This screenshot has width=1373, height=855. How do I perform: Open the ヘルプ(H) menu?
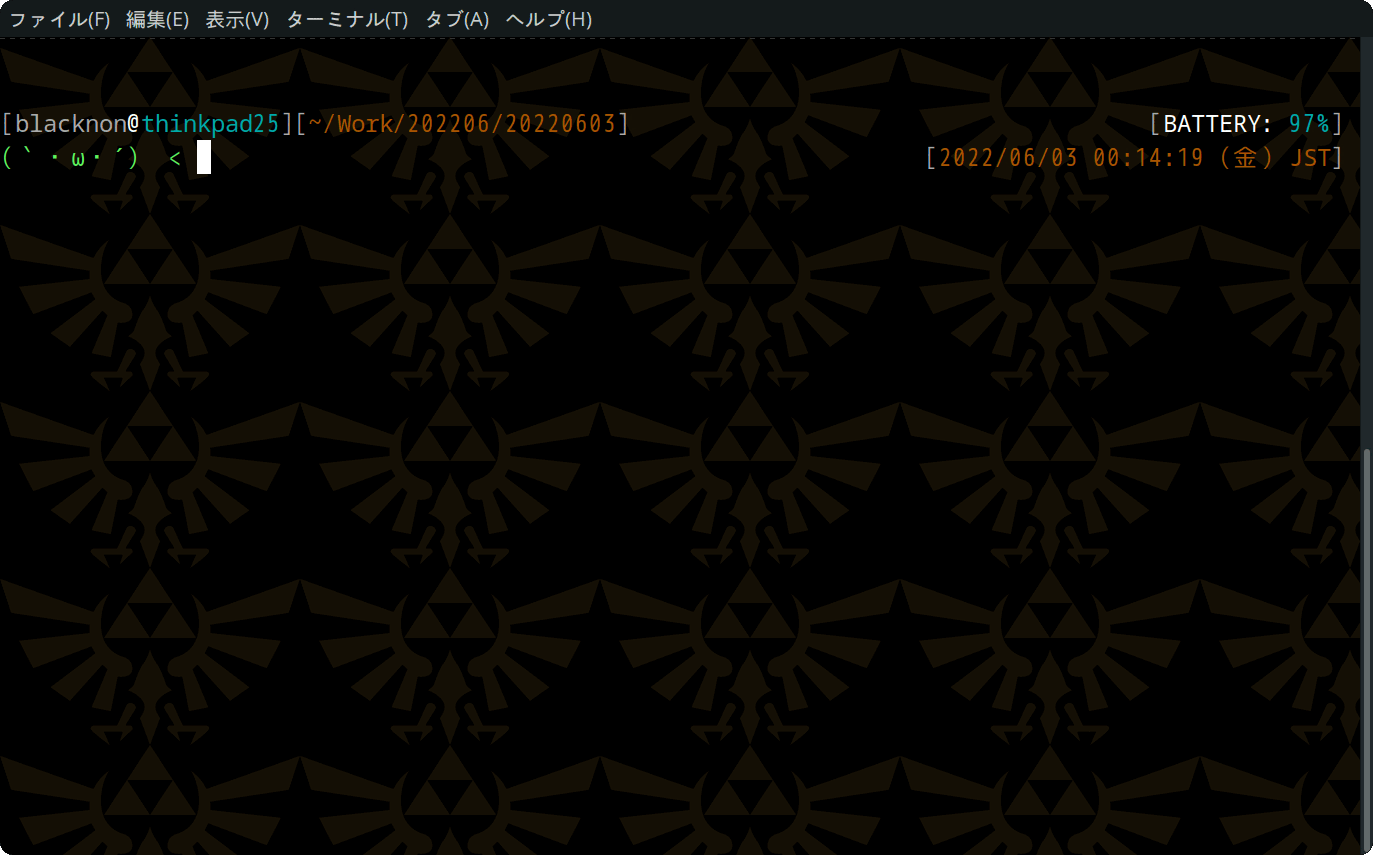pyautogui.click(x=548, y=19)
